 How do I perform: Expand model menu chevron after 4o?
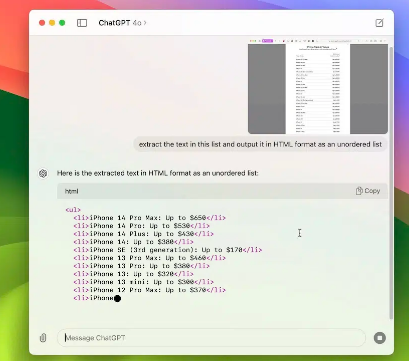[x=145, y=23]
